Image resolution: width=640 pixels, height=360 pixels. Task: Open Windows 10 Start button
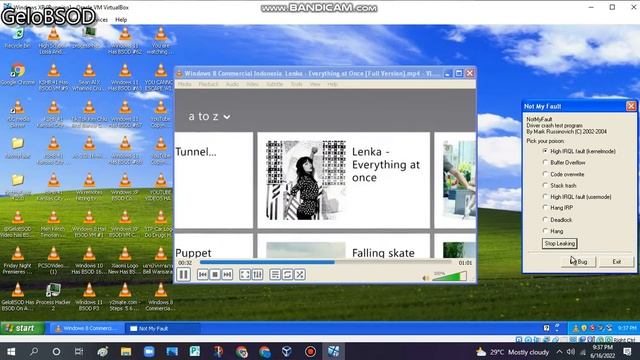(11, 351)
